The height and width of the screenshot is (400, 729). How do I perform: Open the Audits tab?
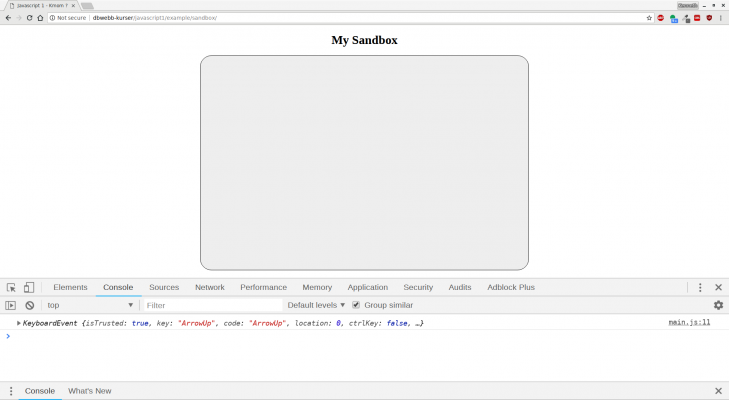click(x=460, y=287)
